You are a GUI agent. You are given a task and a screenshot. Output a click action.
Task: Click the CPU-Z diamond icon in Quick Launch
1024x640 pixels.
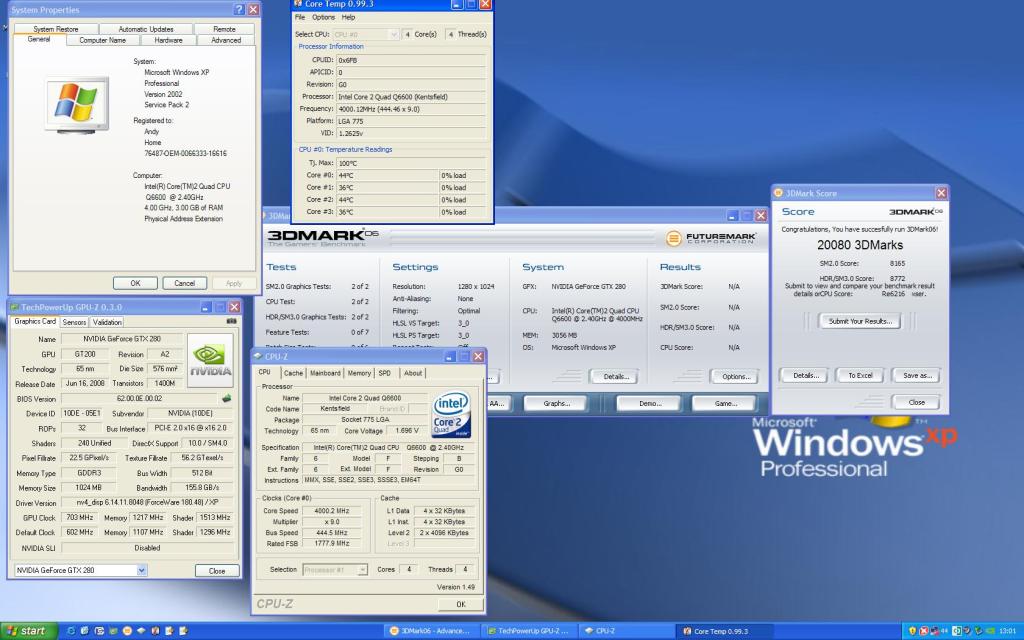[141, 631]
